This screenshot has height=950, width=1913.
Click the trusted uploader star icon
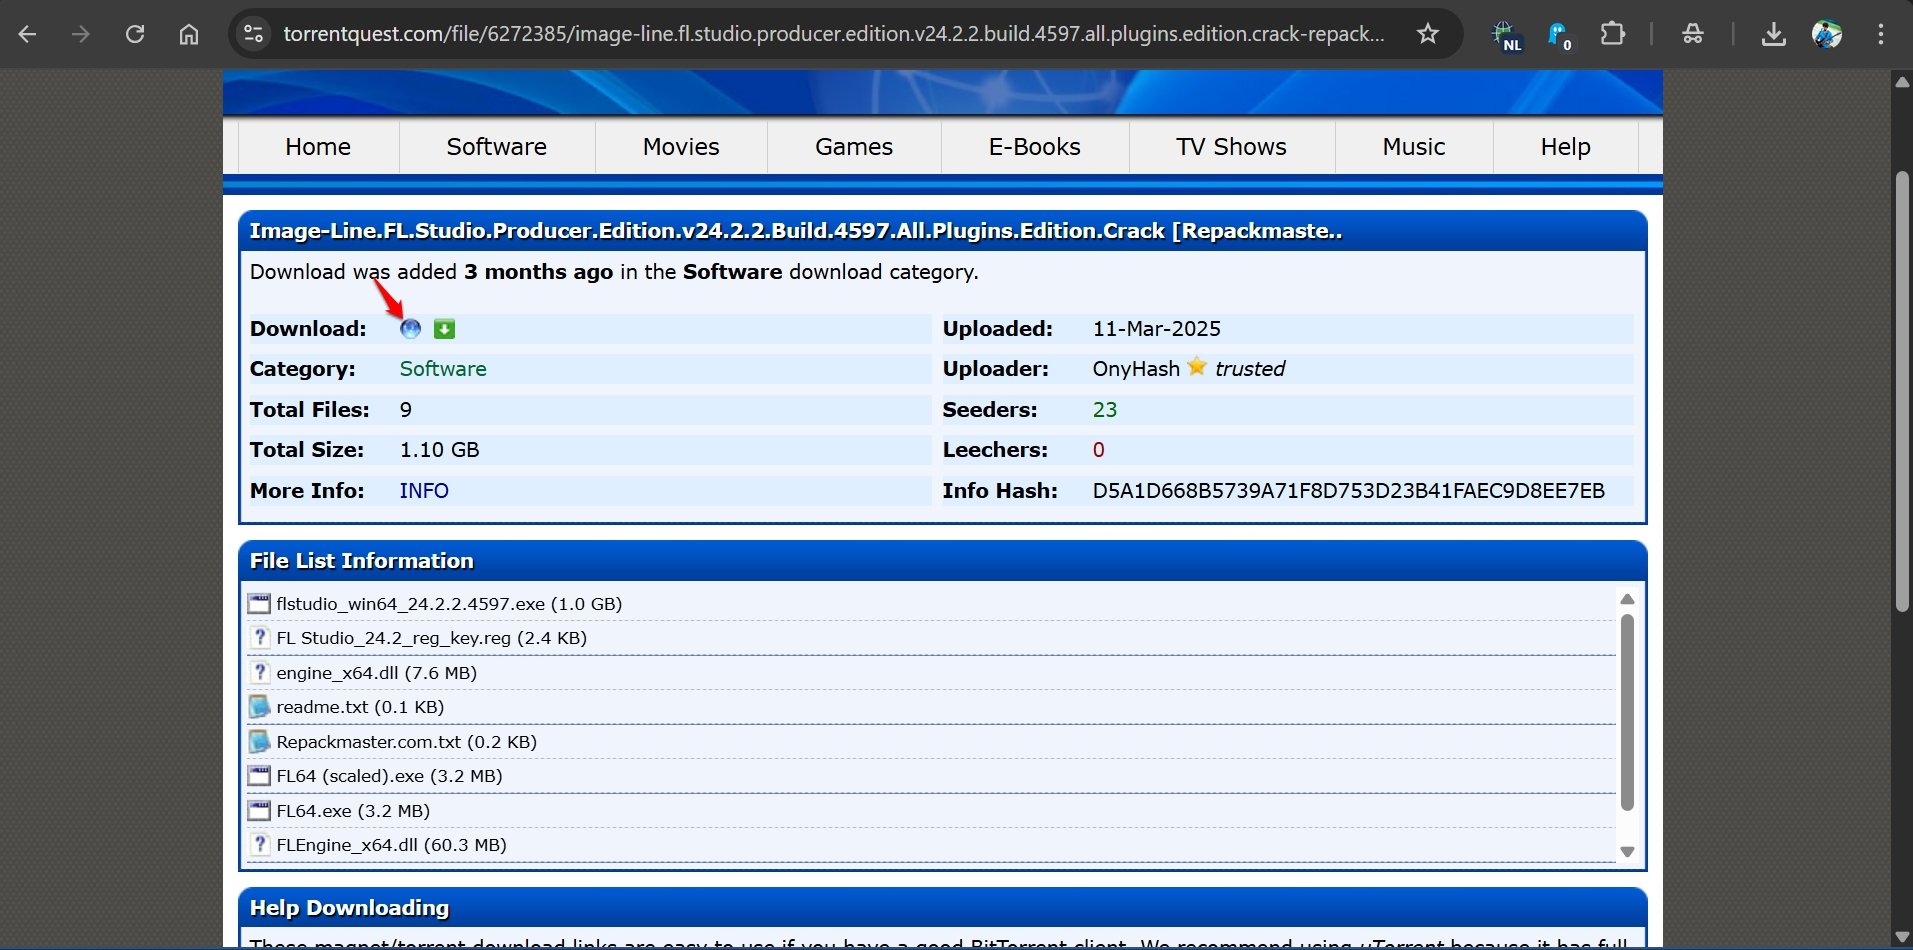pyautogui.click(x=1197, y=367)
